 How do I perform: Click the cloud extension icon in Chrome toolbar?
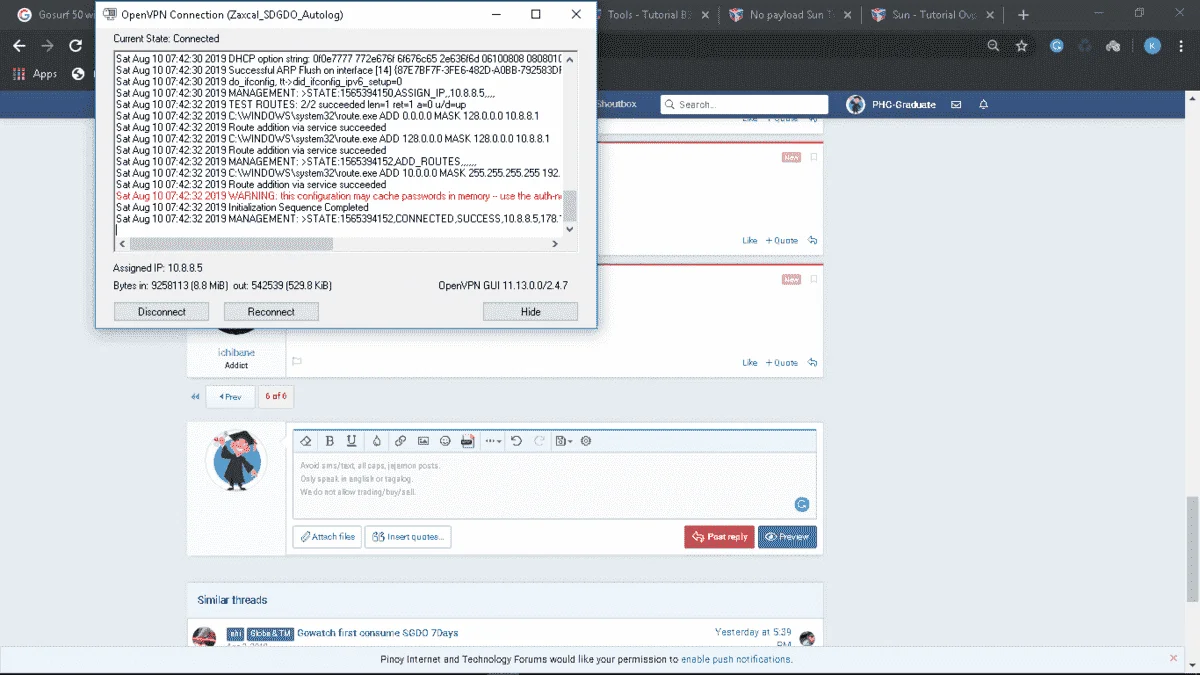point(1113,46)
